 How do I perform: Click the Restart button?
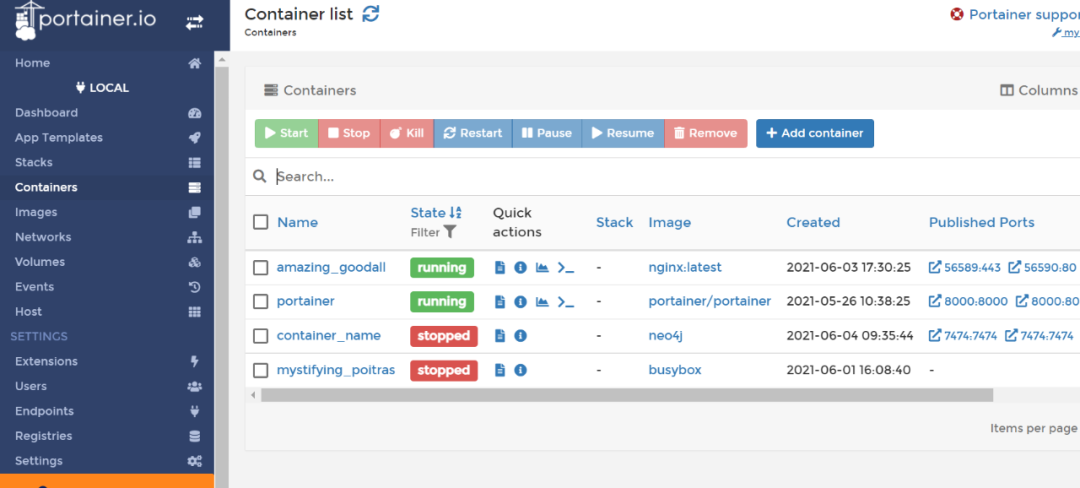pyautogui.click(x=472, y=134)
